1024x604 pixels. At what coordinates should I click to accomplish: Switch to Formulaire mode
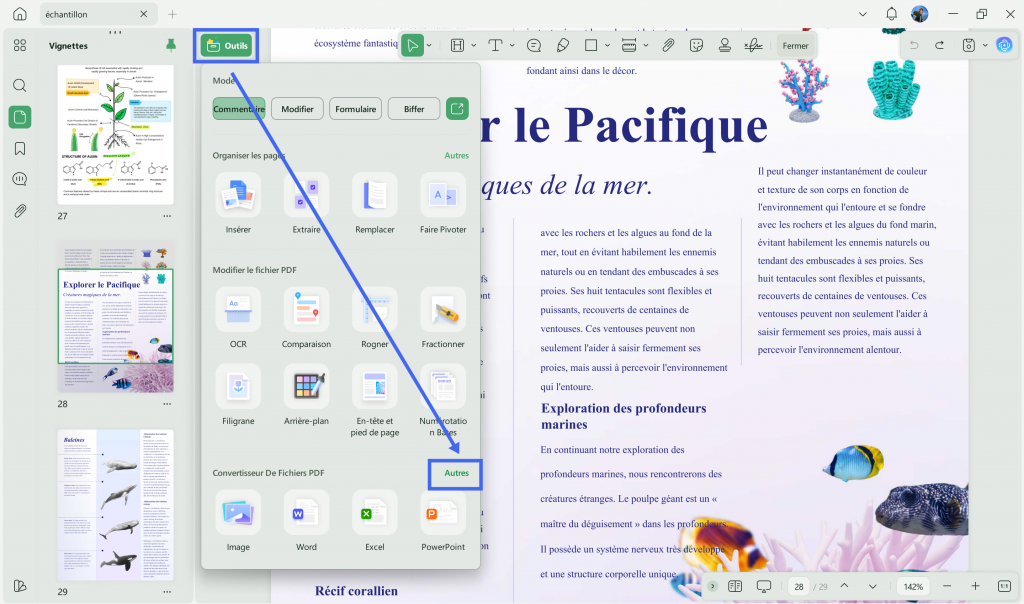(x=355, y=109)
